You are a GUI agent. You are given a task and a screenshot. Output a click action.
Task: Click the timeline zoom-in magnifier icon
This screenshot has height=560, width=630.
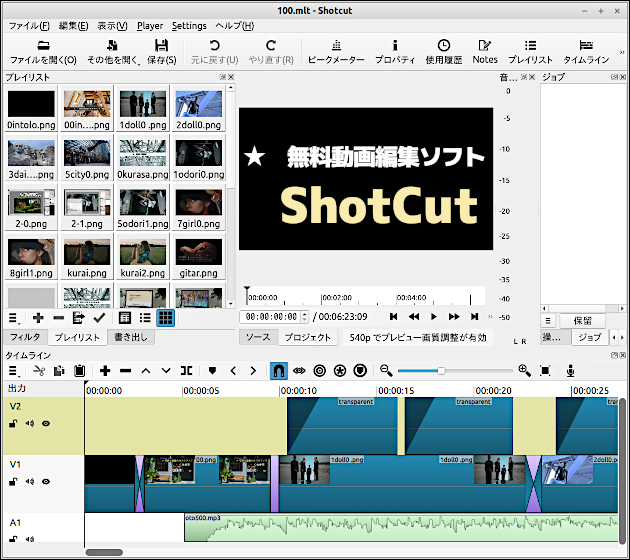coord(524,371)
